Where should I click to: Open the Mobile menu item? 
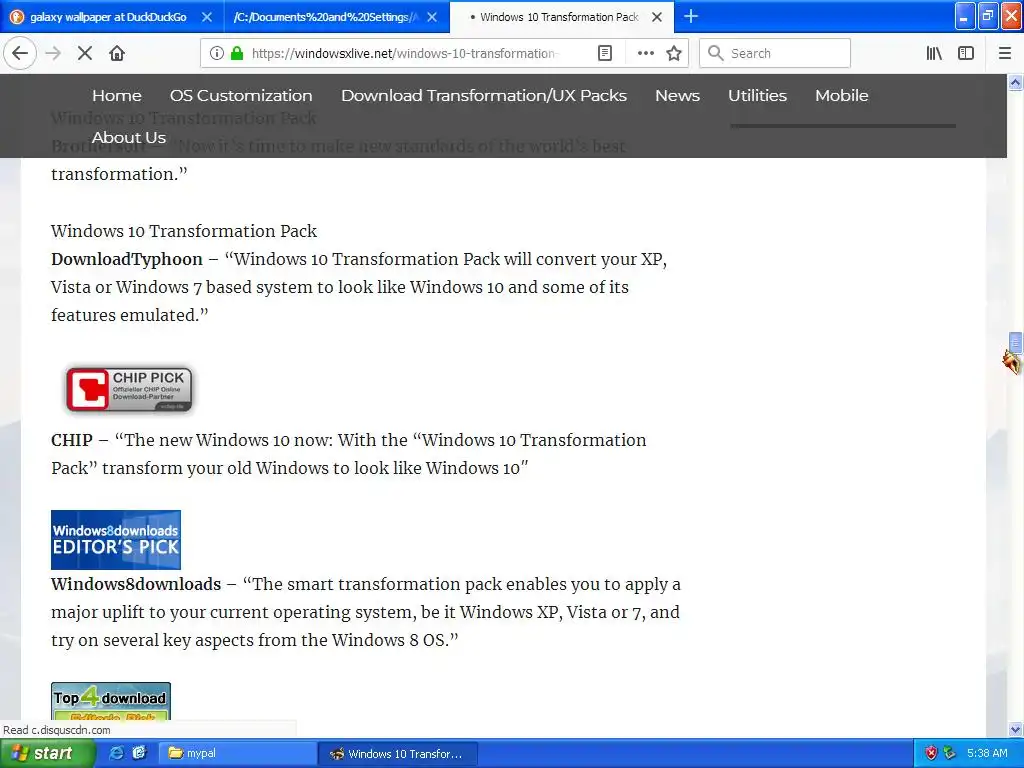click(x=842, y=95)
